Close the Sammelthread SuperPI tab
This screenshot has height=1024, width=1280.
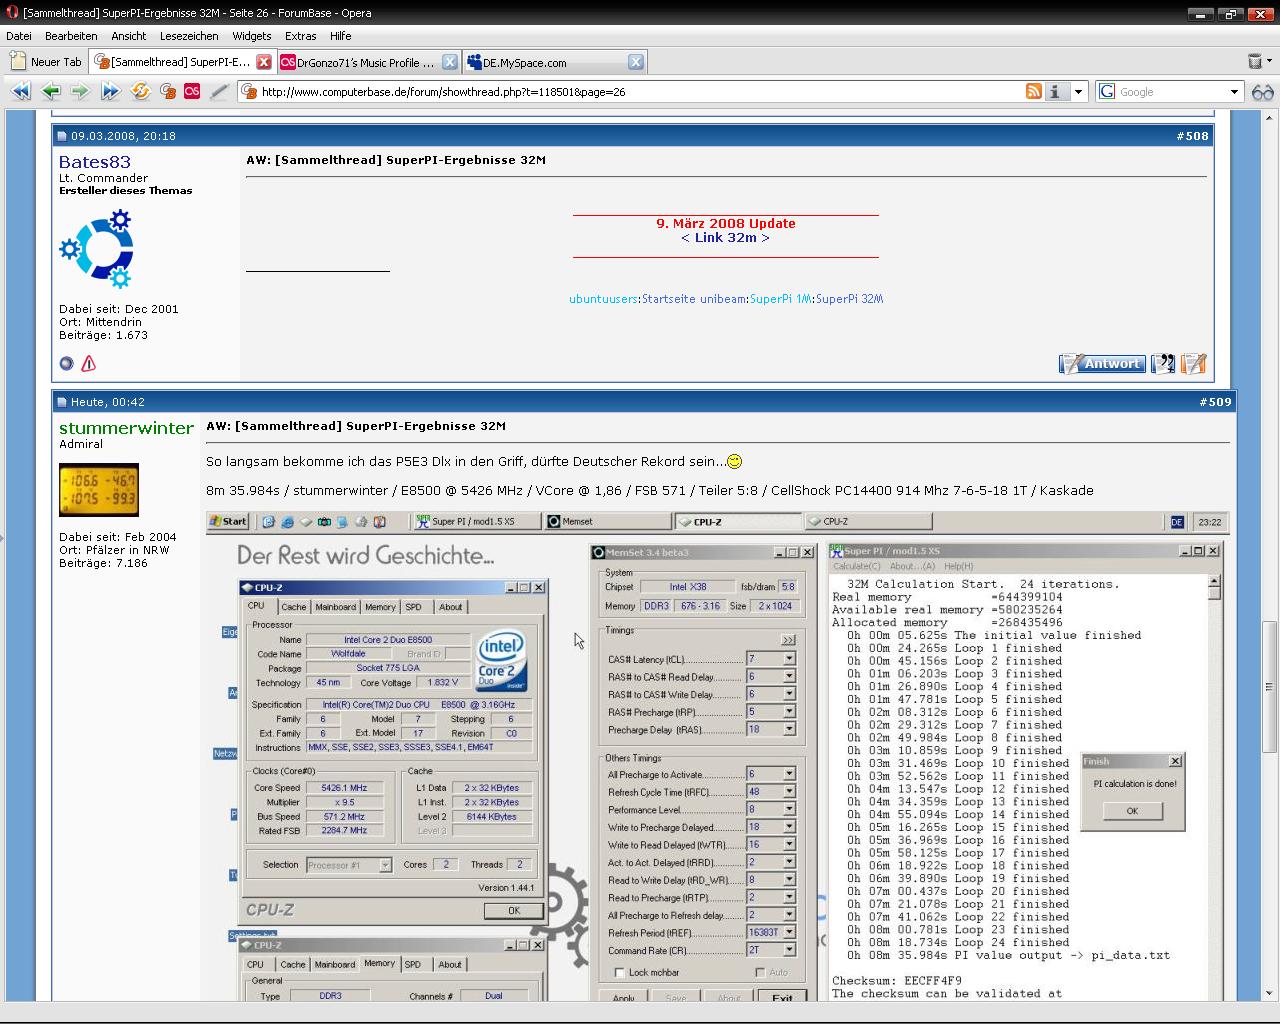pos(264,62)
